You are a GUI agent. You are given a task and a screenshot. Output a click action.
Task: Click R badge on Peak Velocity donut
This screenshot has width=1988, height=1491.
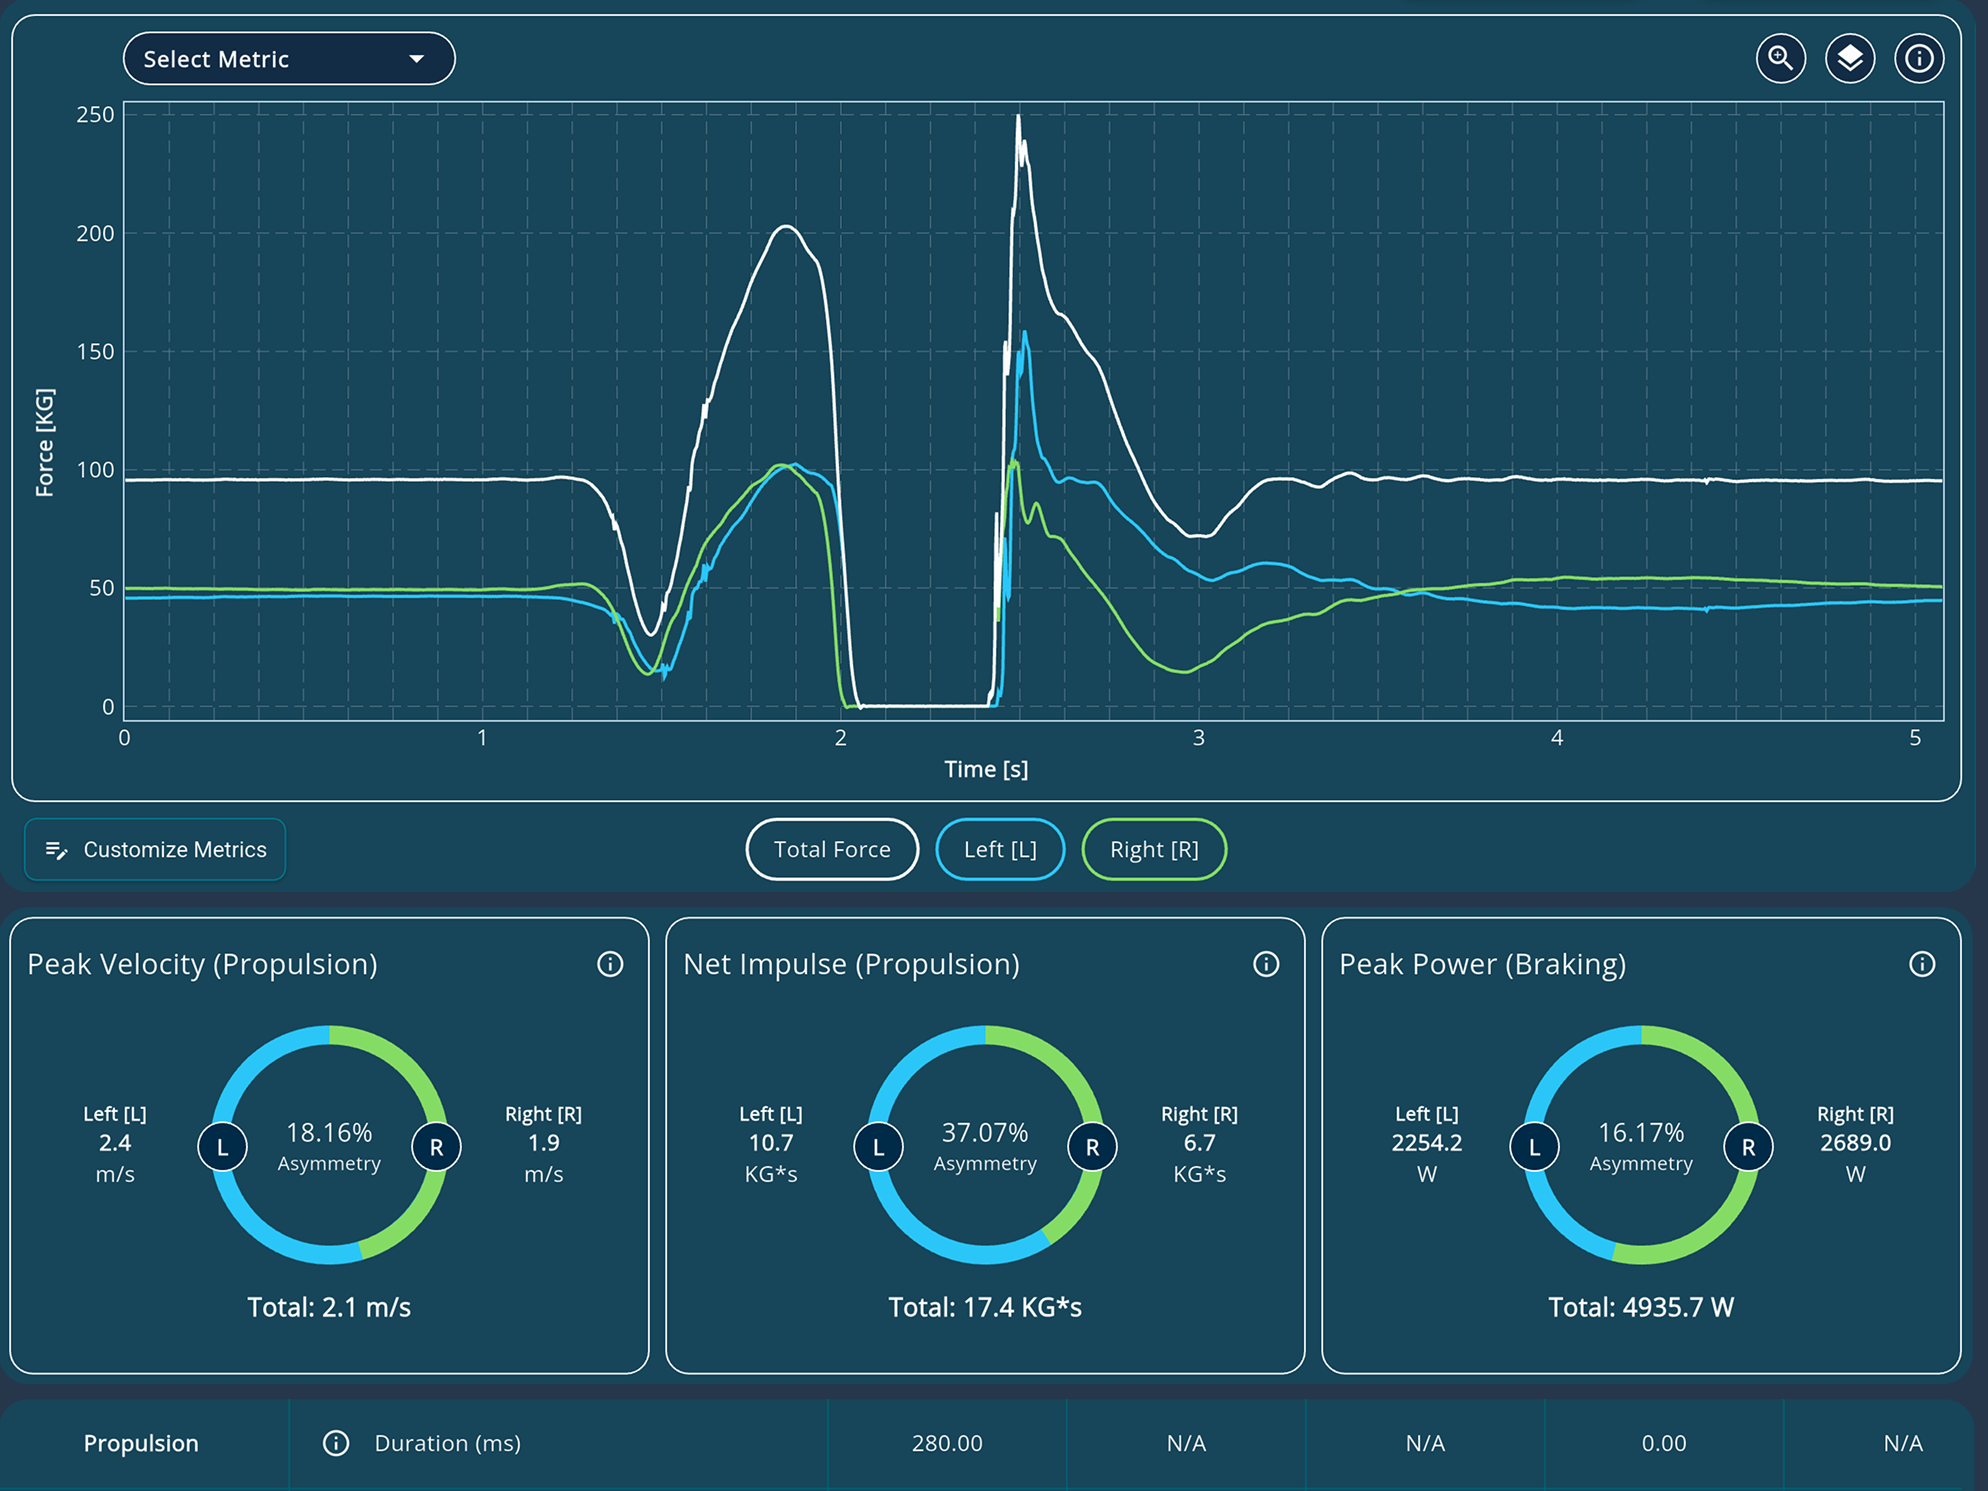point(436,1147)
